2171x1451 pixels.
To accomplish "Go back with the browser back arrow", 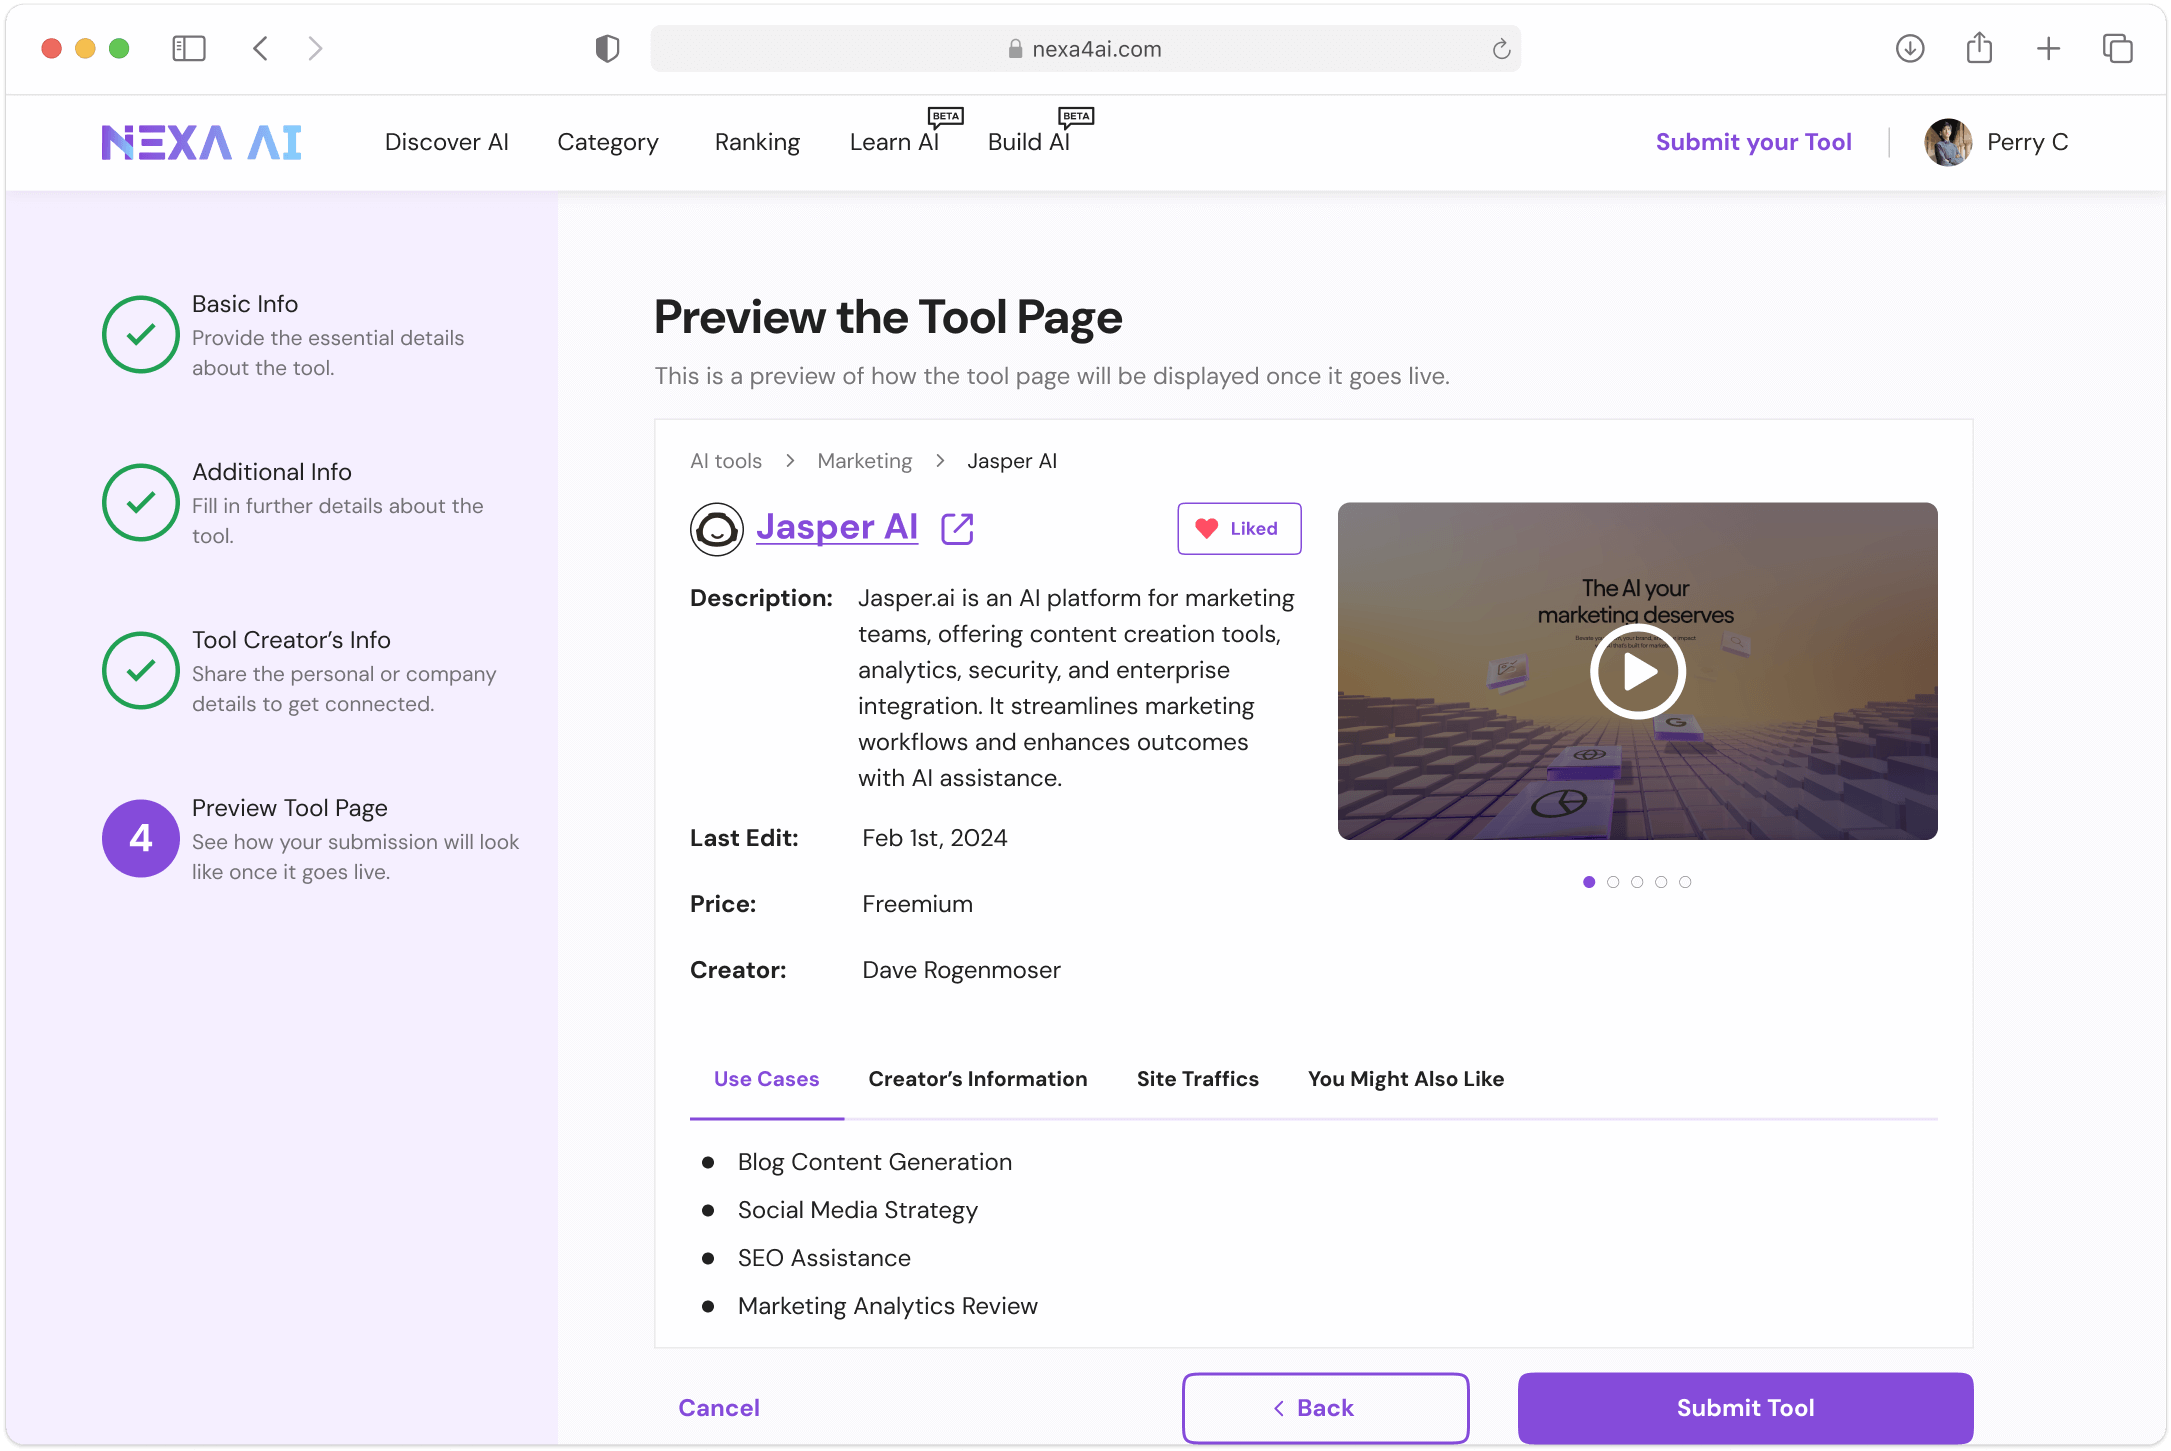I will [x=260, y=48].
